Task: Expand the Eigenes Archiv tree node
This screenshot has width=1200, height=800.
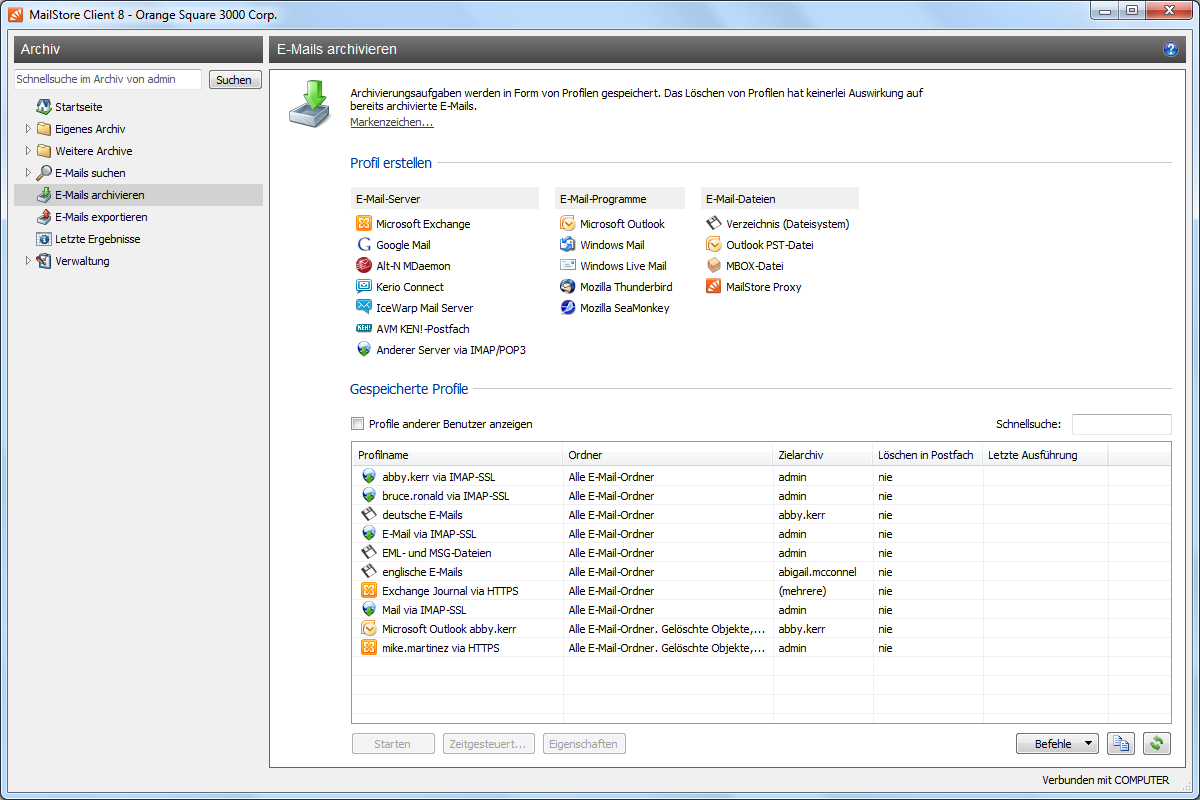Action: [x=28, y=129]
